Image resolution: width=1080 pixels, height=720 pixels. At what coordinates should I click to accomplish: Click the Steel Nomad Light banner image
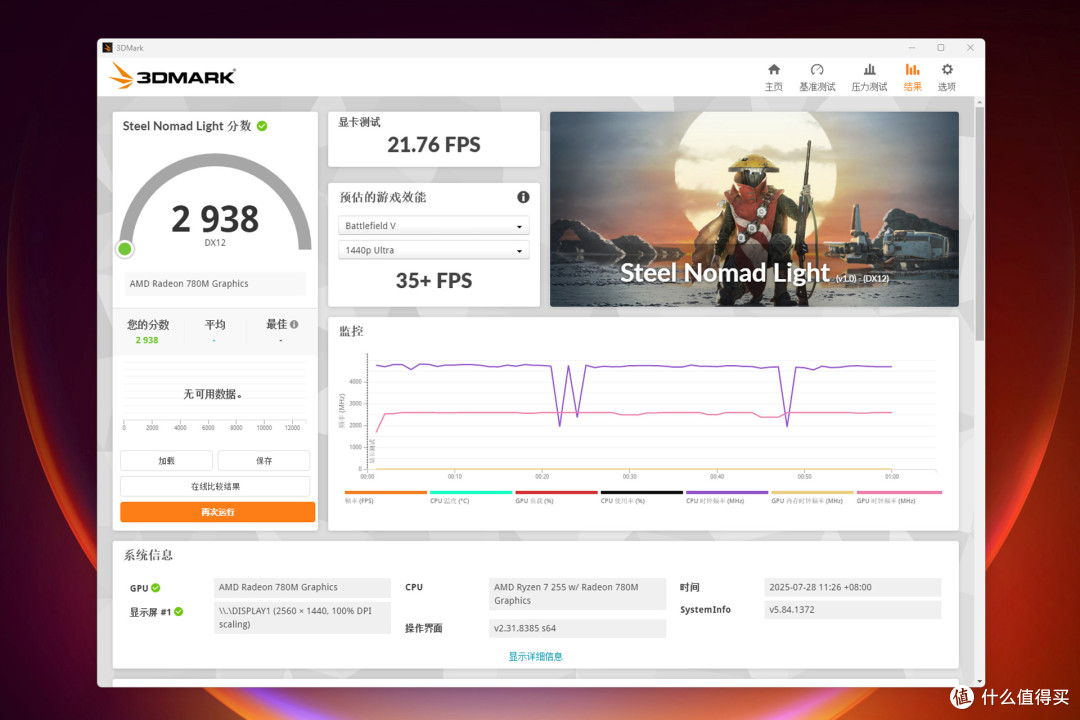click(x=754, y=209)
